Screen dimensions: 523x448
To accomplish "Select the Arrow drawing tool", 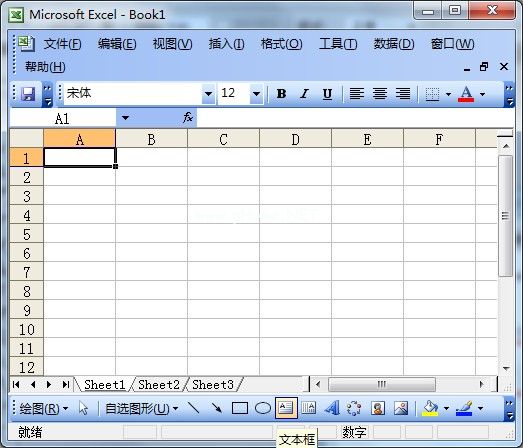I will (x=216, y=408).
